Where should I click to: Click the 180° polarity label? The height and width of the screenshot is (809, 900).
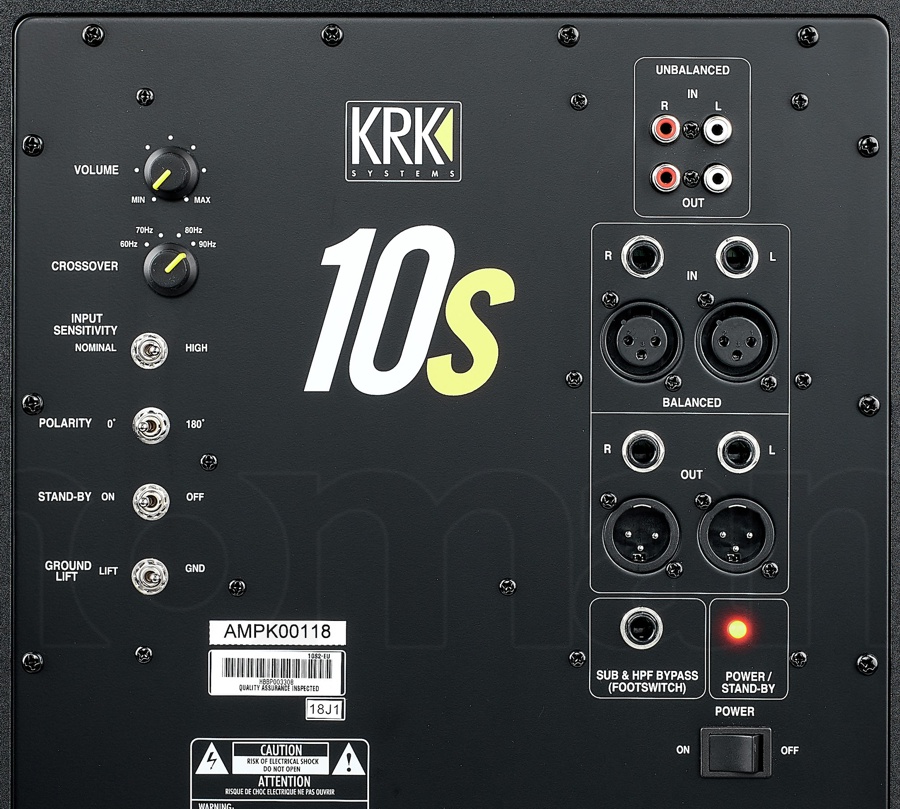195,424
